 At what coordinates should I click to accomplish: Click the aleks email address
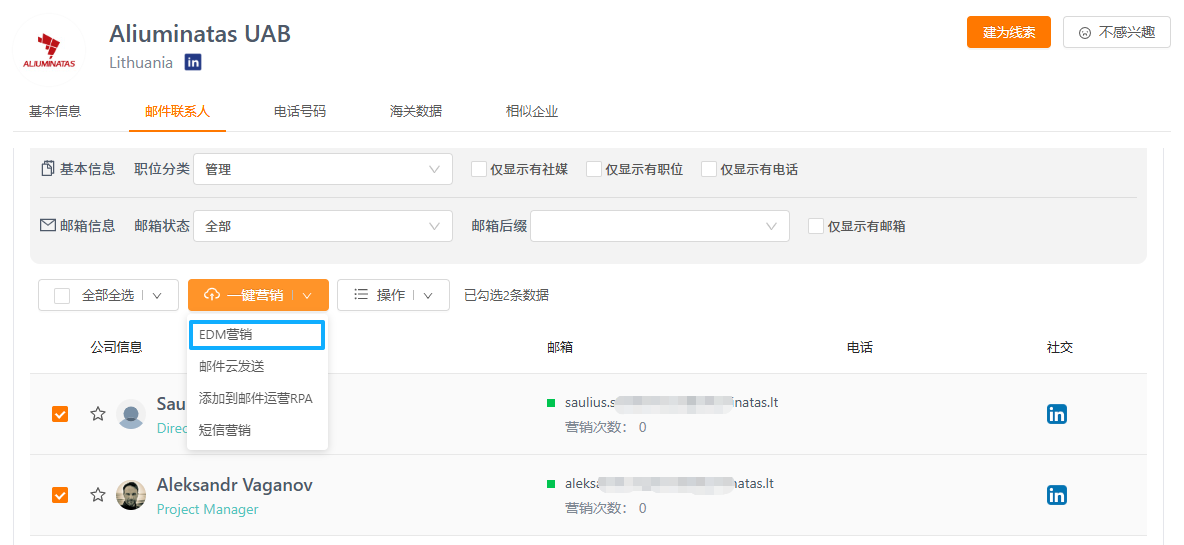click(669, 483)
